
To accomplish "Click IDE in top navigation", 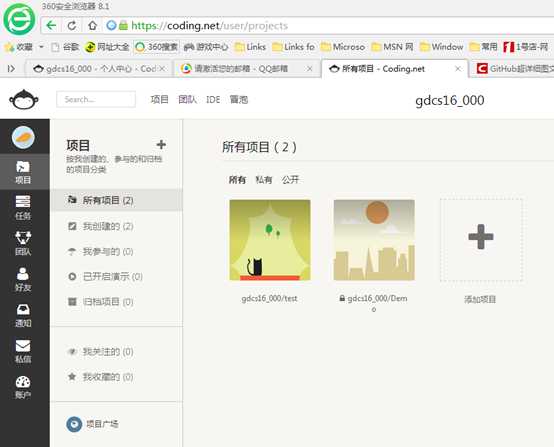I will coord(213,100).
